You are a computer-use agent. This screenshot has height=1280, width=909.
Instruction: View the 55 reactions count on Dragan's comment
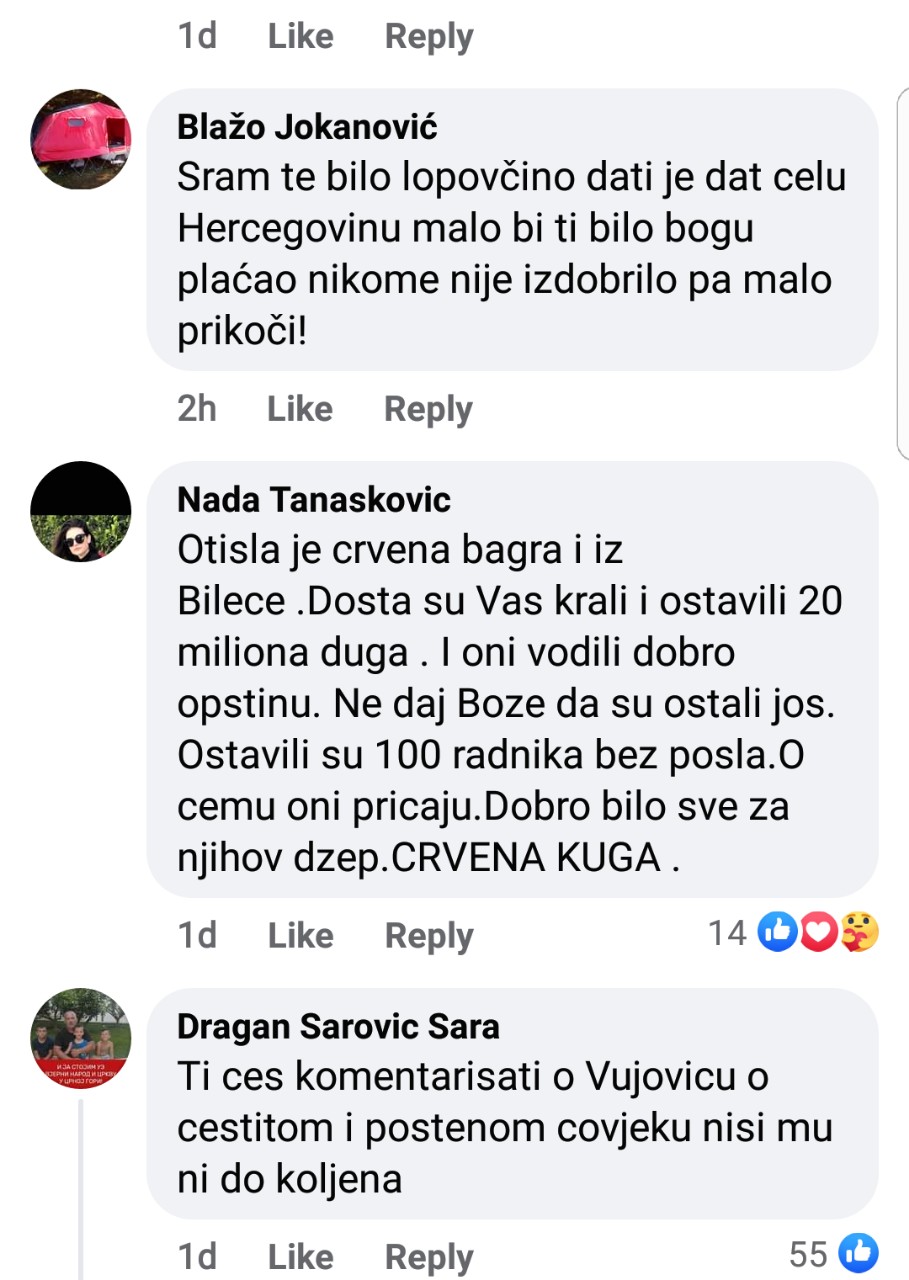pos(809,1254)
